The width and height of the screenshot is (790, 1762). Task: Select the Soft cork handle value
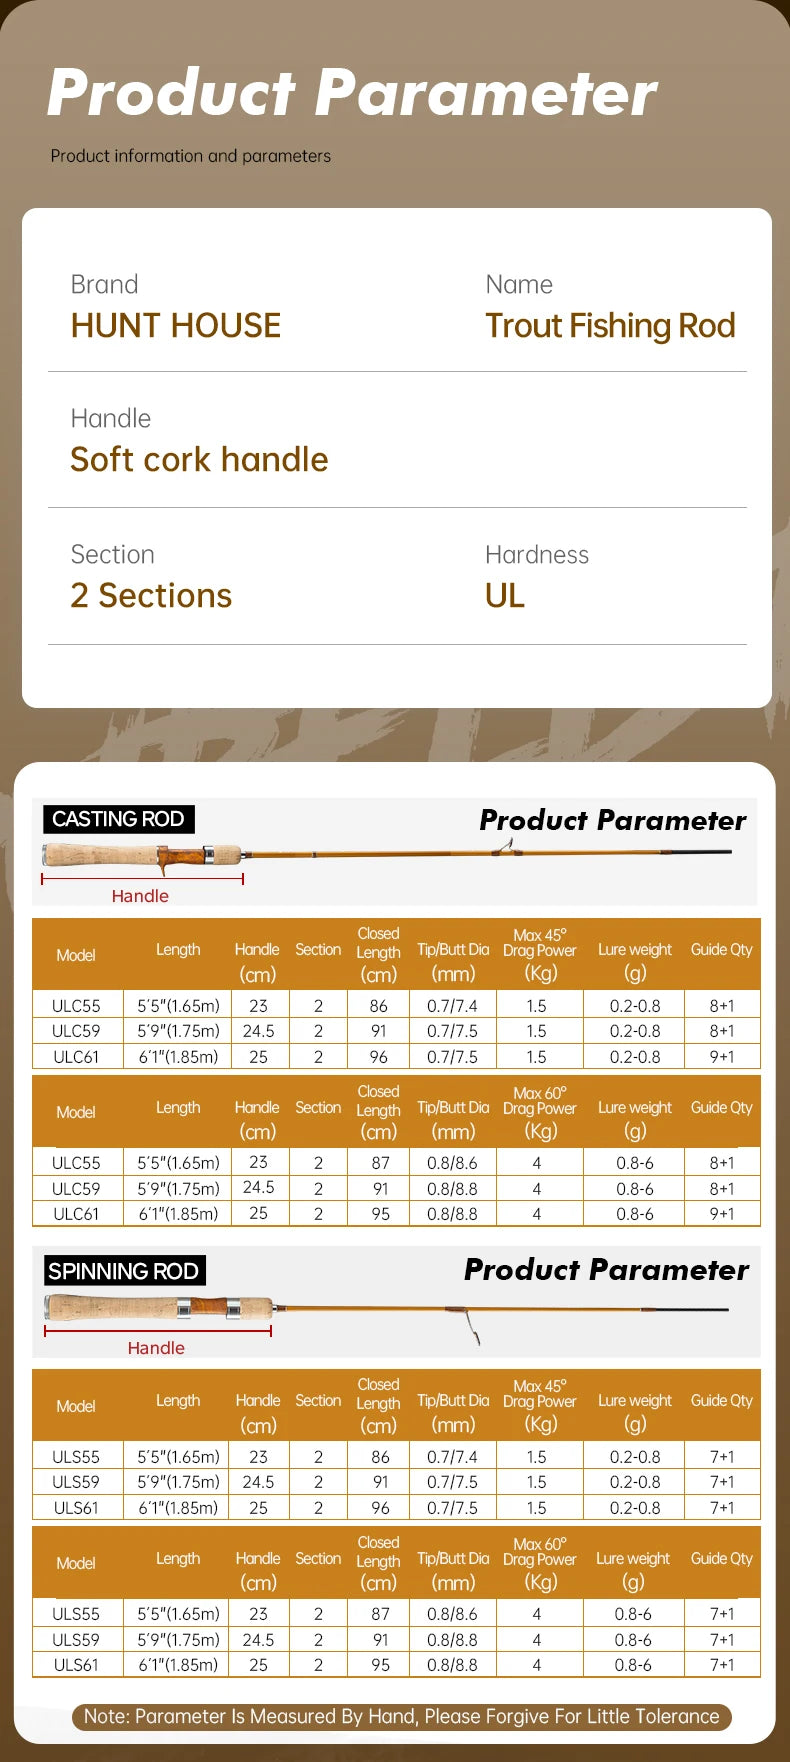click(x=199, y=460)
